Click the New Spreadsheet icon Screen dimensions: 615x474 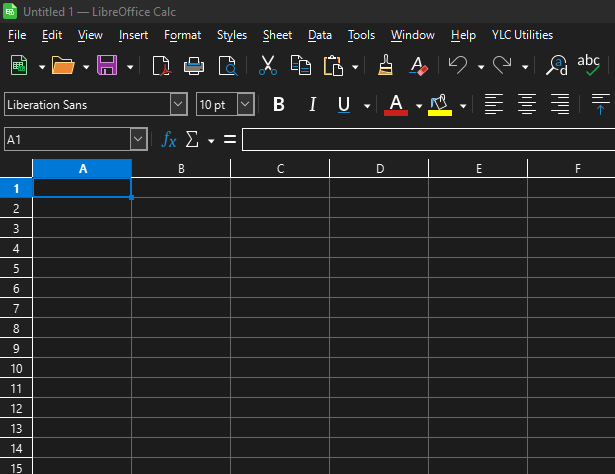(19, 65)
